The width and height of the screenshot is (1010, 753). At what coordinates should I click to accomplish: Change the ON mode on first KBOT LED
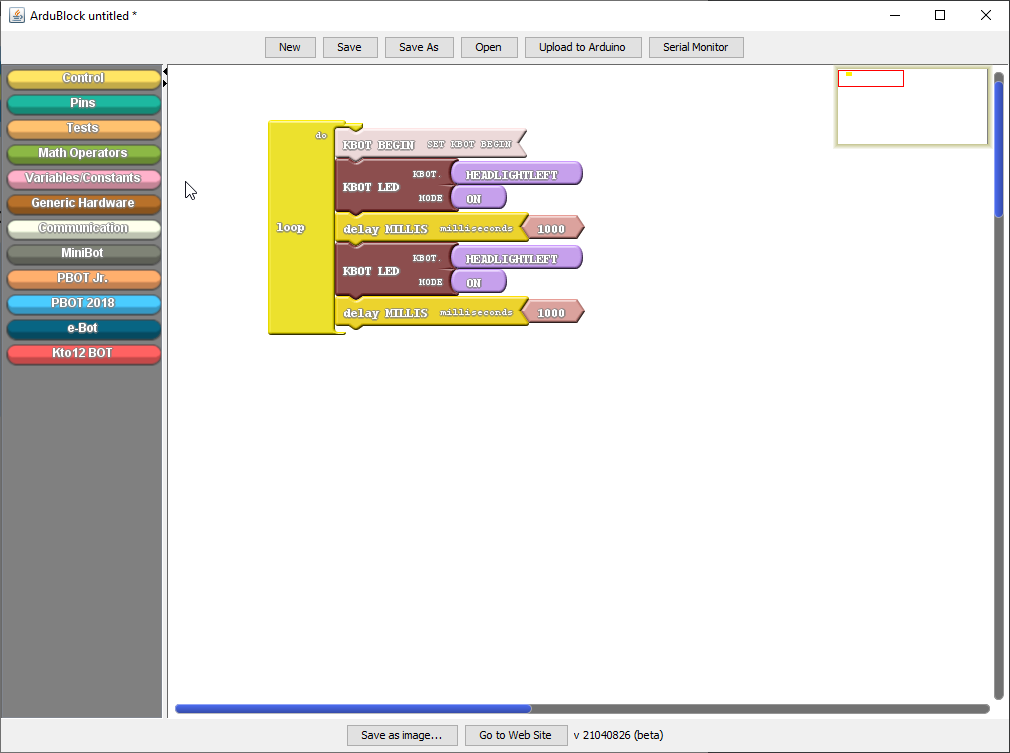(x=478, y=197)
